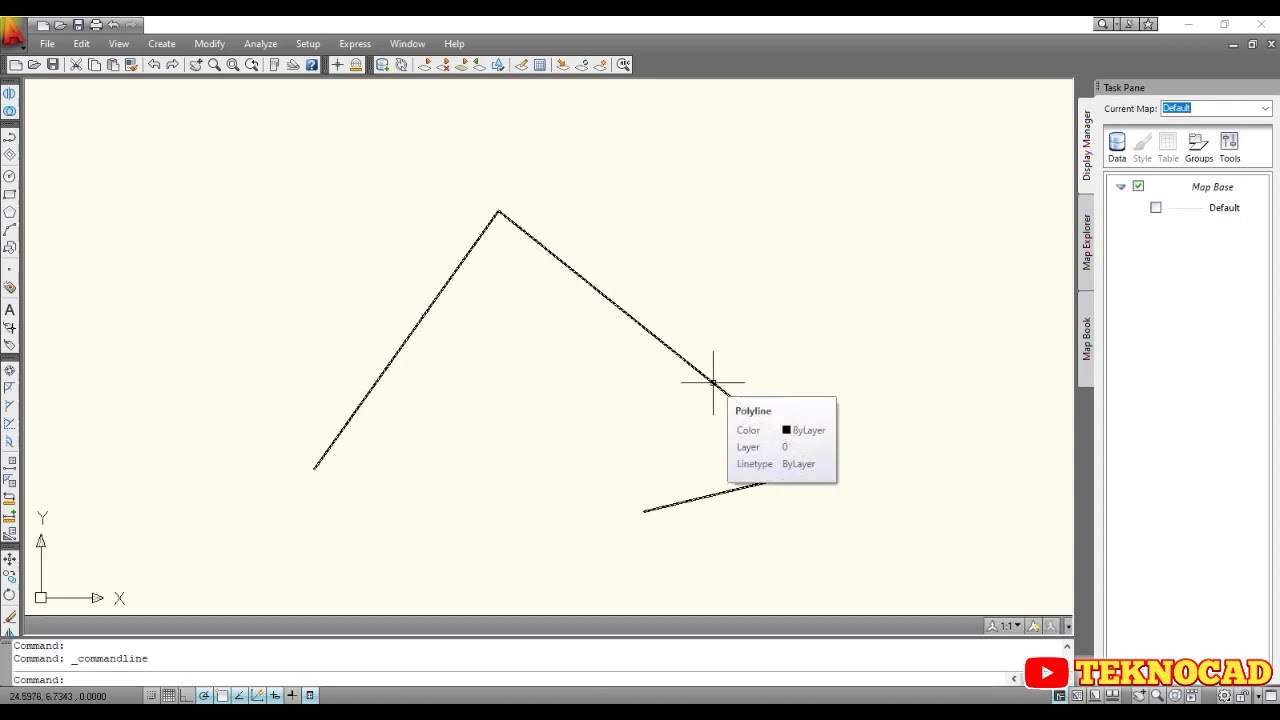Switch to Display Manager tab
Screen dimensions: 1280x720
(1086, 146)
